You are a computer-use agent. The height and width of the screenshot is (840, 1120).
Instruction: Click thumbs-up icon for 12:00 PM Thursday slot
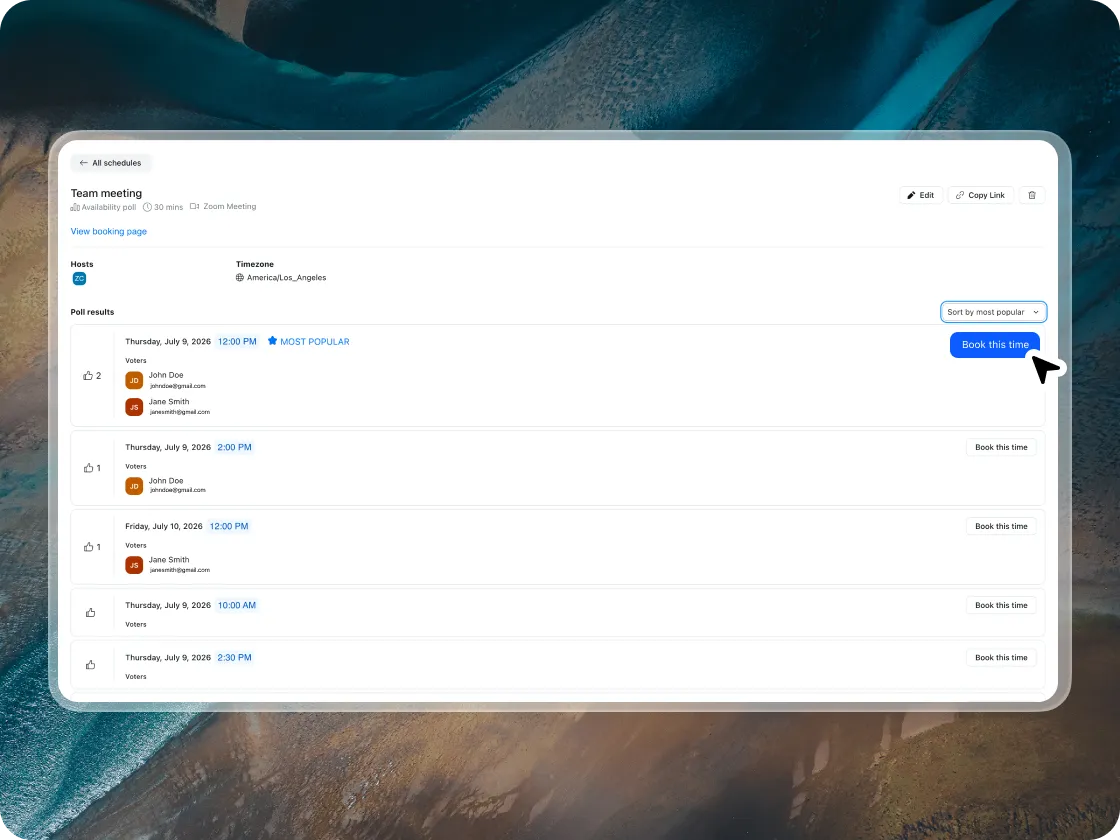(x=88, y=376)
